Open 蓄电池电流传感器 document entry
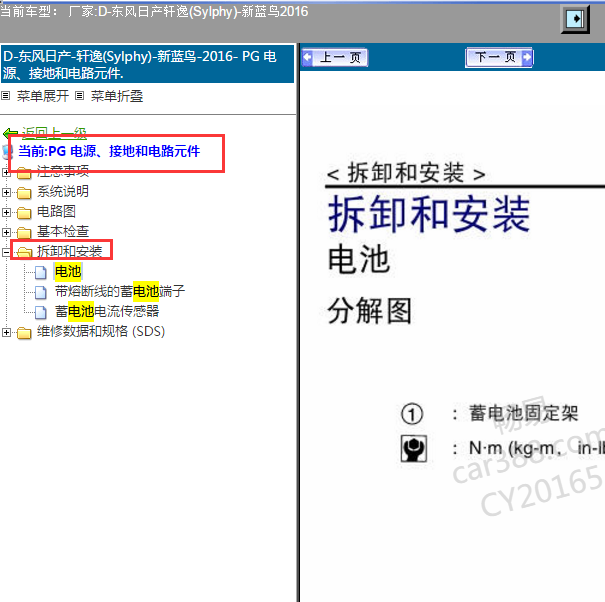The width and height of the screenshot is (605, 602). tap(107, 311)
